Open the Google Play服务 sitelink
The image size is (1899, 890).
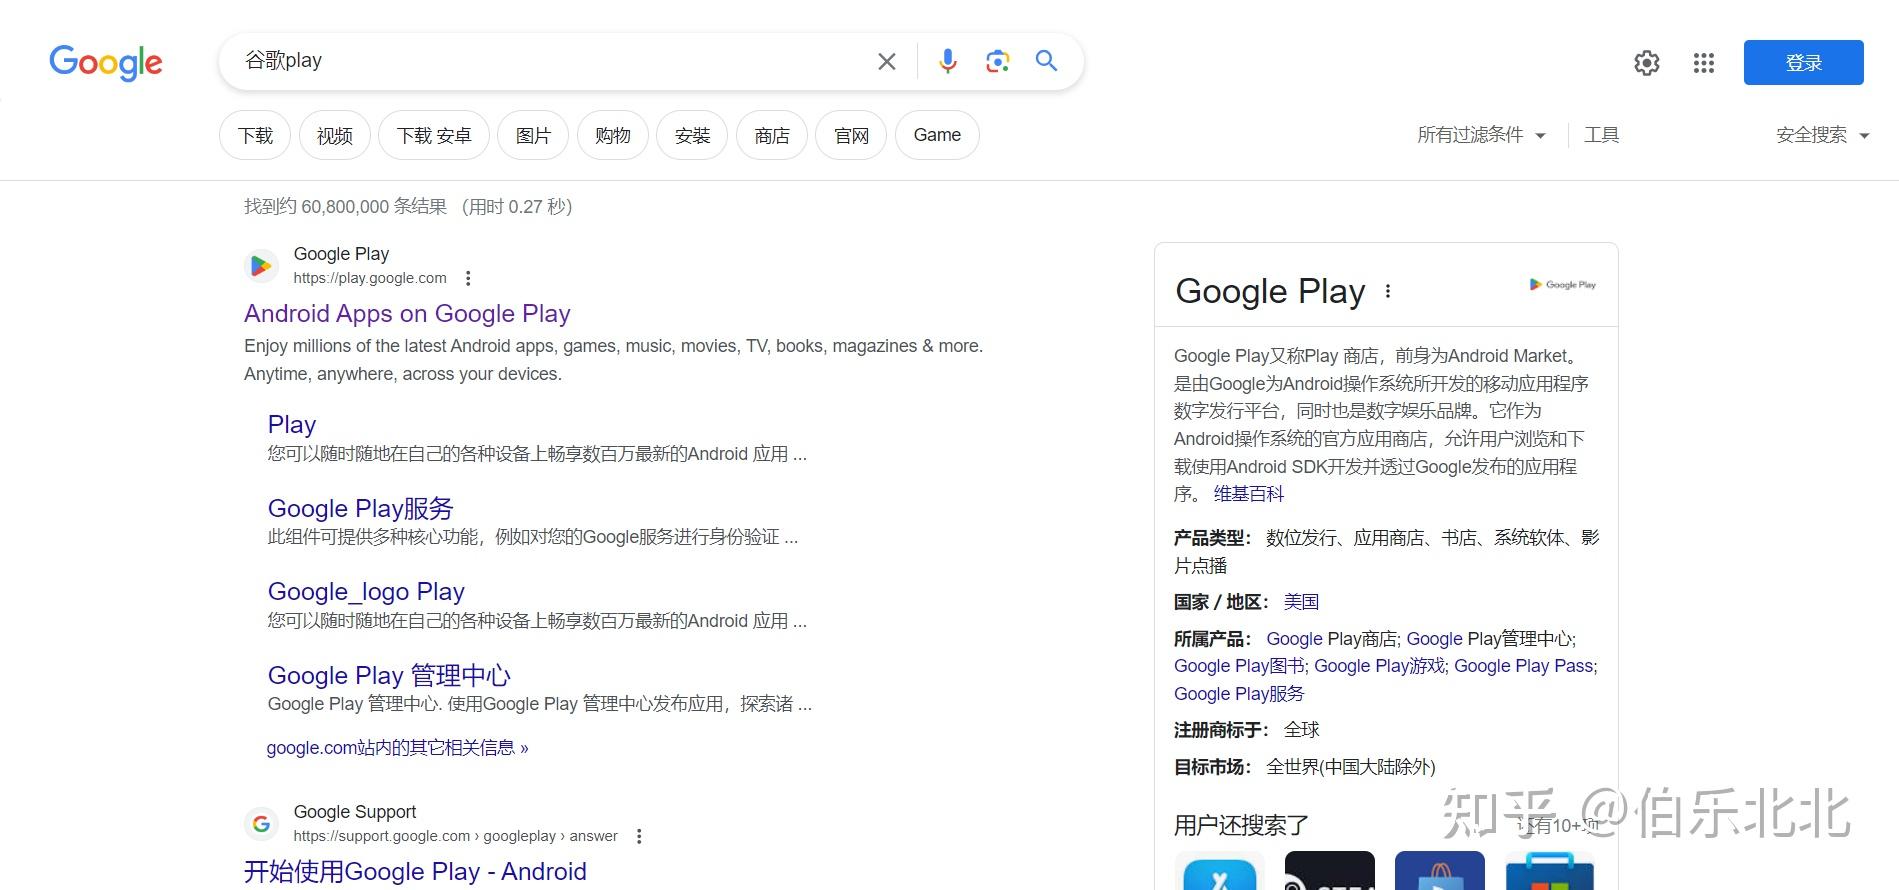click(x=361, y=508)
